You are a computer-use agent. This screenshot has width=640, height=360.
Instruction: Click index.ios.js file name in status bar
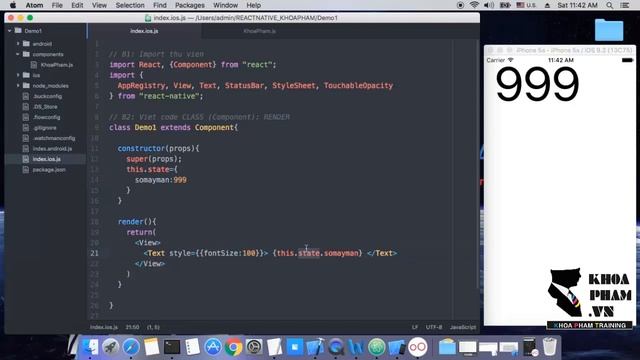(x=104, y=327)
